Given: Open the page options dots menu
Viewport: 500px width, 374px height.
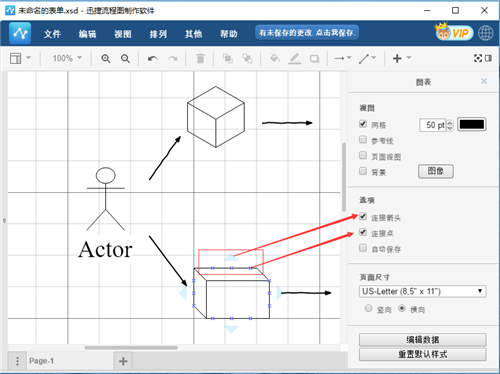Looking at the screenshot, I should click(17, 361).
